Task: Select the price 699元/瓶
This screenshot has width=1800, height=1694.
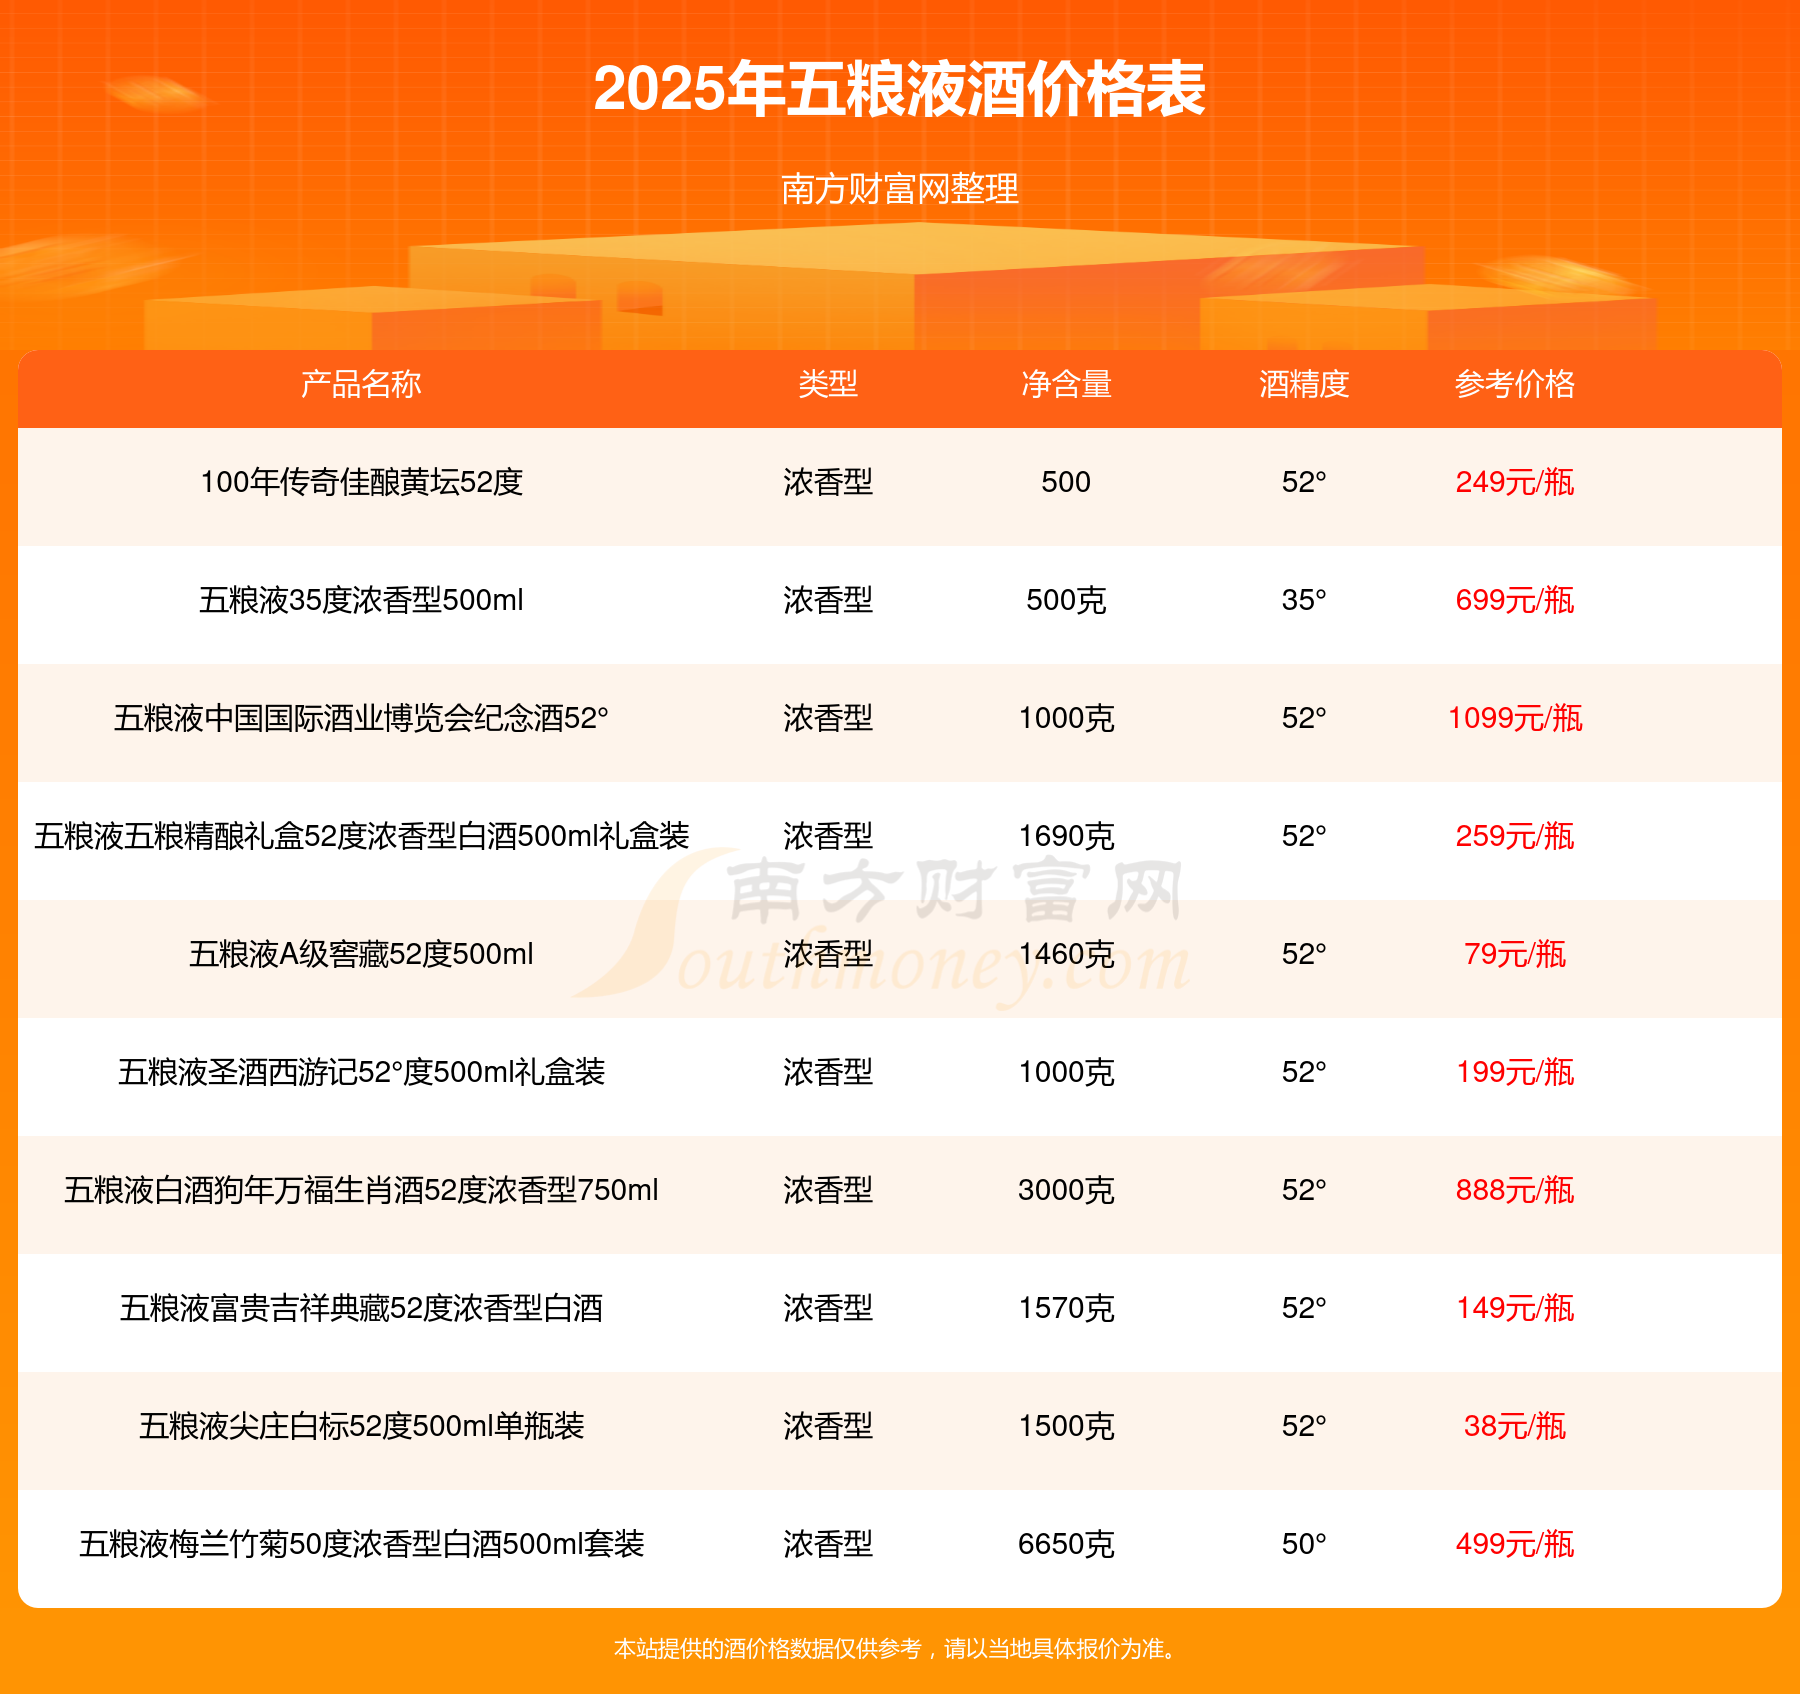Action: pyautogui.click(x=1515, y=600)
